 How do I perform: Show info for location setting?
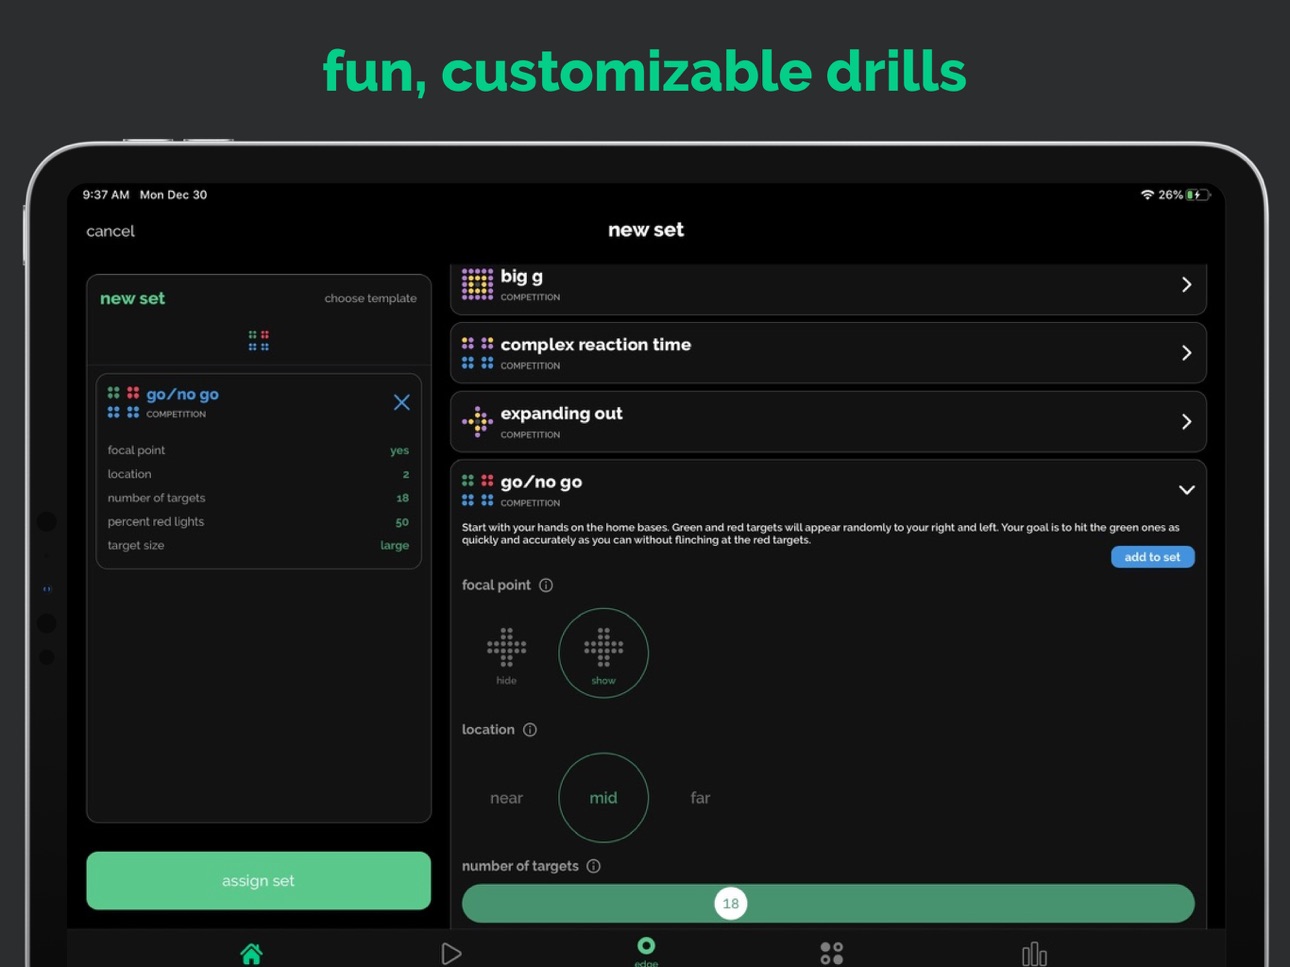pos(530,730)
